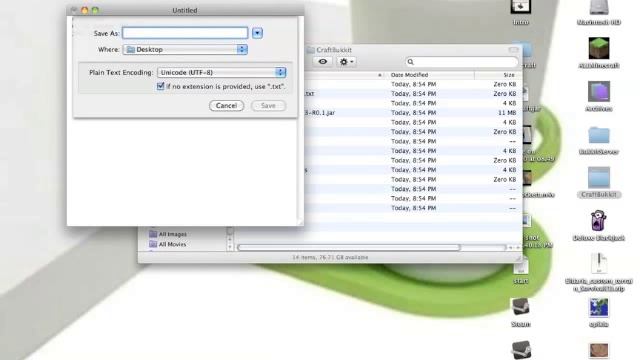The width and height of the screenshot is (640, 360).
Task: Toggle the Finder toolbar with the pill button
Action: pyautogui.click(x=513, y=50)
